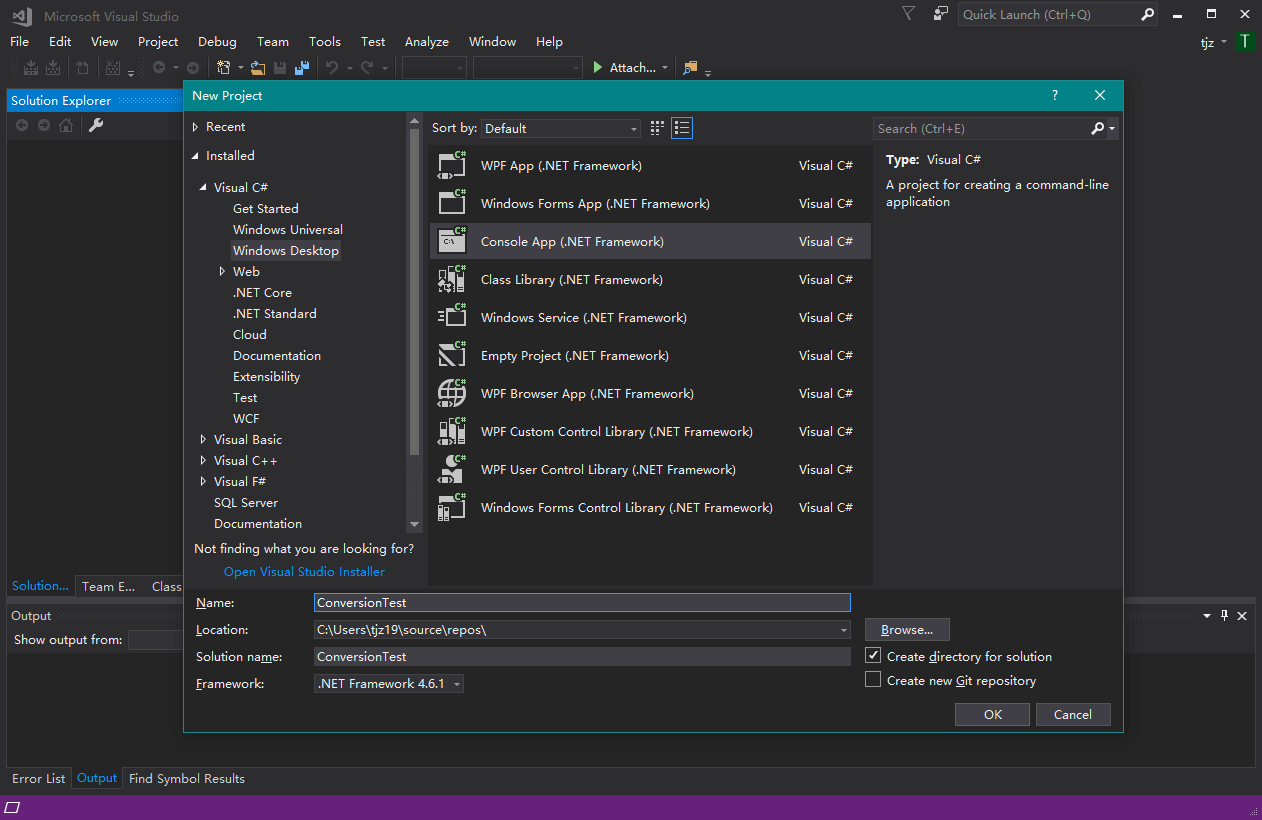Click the Navigate Forward toolbar icon

click(193, 68)
